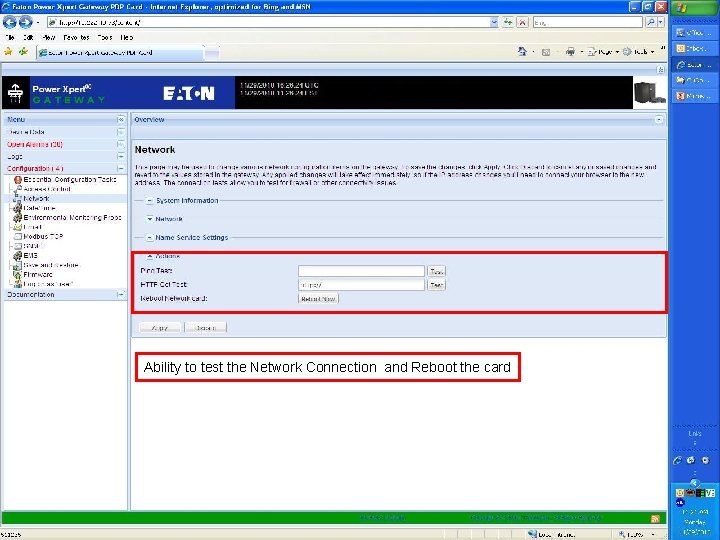
Task: Click Essential Configuration Tasks tree icon
Action: pyautogui.click(x=18, y=180)
